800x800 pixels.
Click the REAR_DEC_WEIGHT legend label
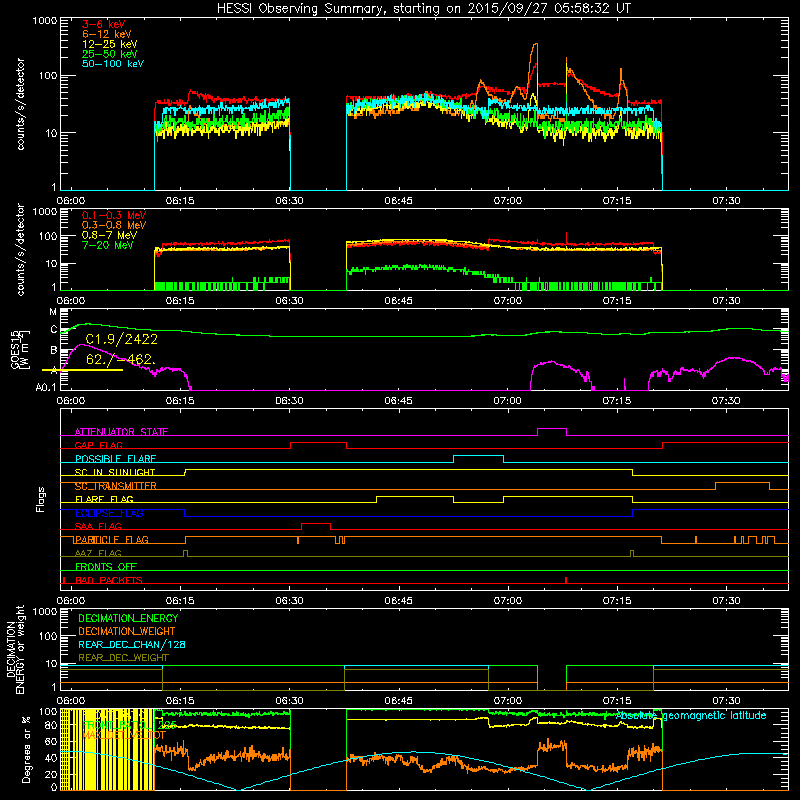click(123, 658)
